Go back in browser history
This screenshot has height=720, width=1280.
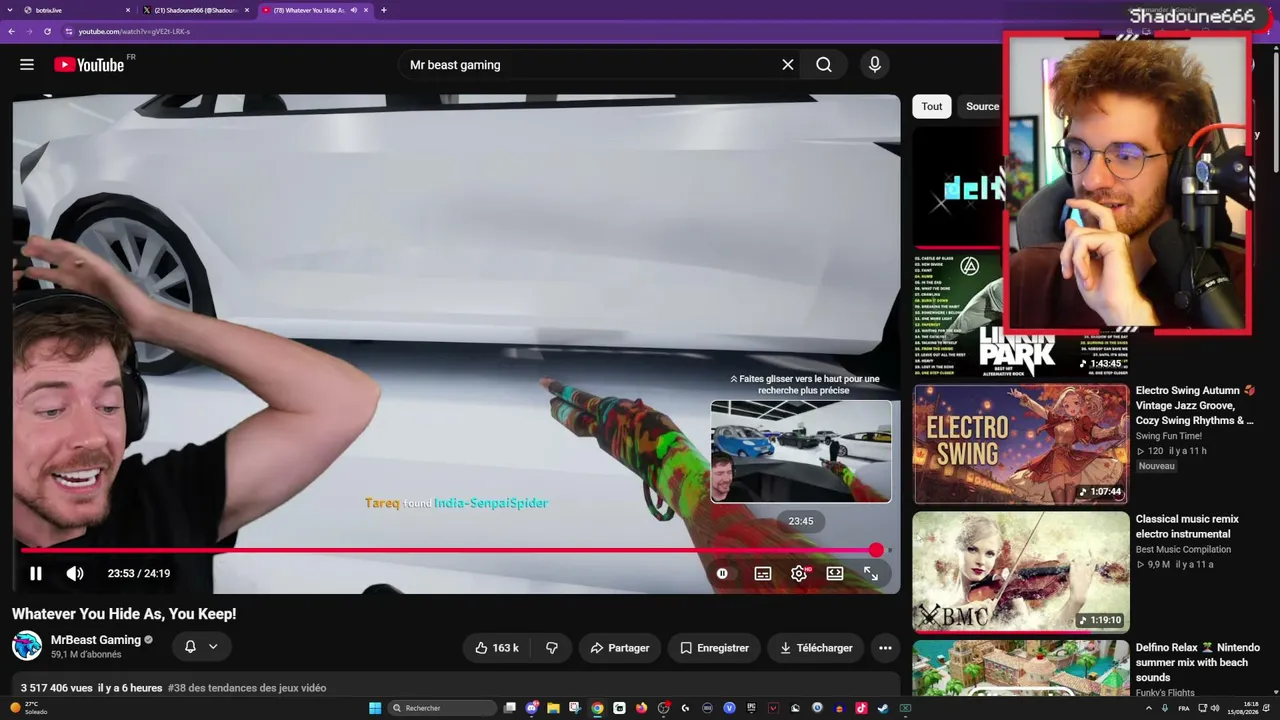12,31
